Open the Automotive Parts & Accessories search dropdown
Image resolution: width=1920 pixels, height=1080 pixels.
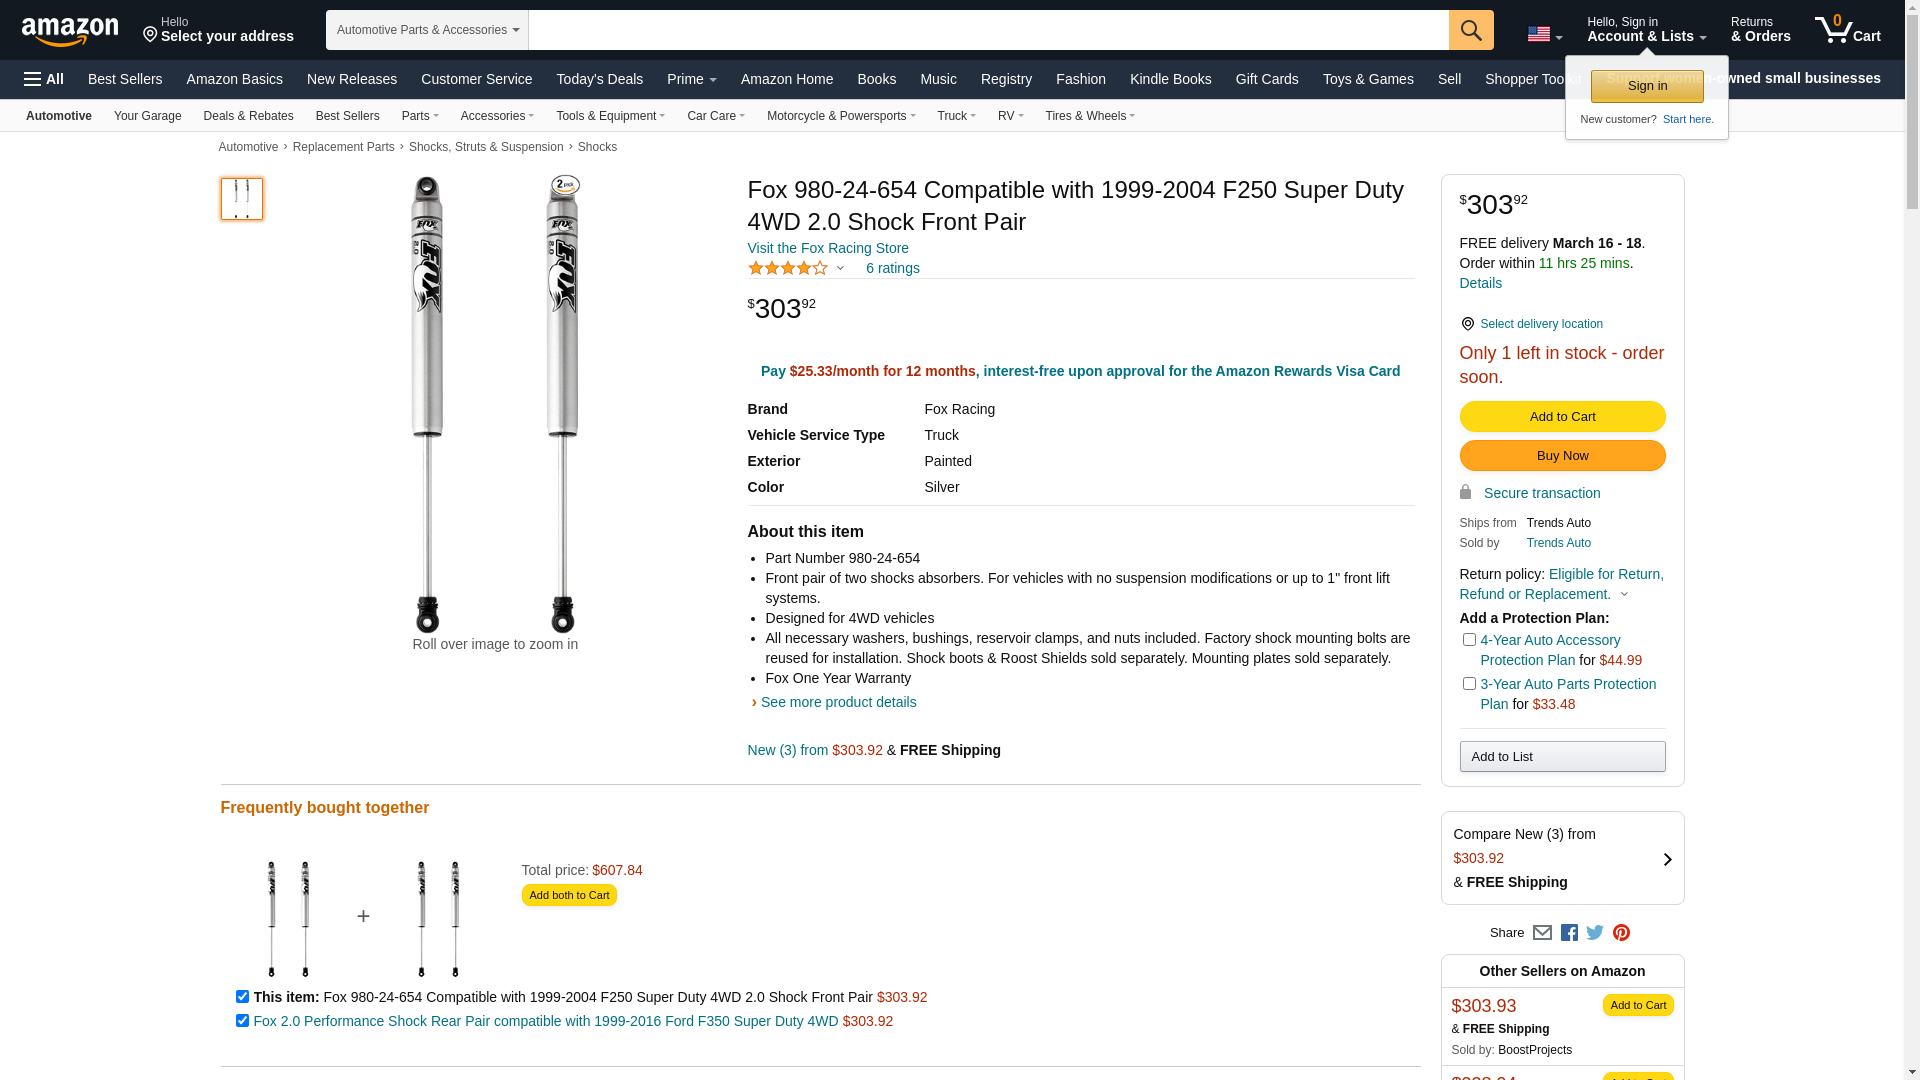click(x=427, y=30)
